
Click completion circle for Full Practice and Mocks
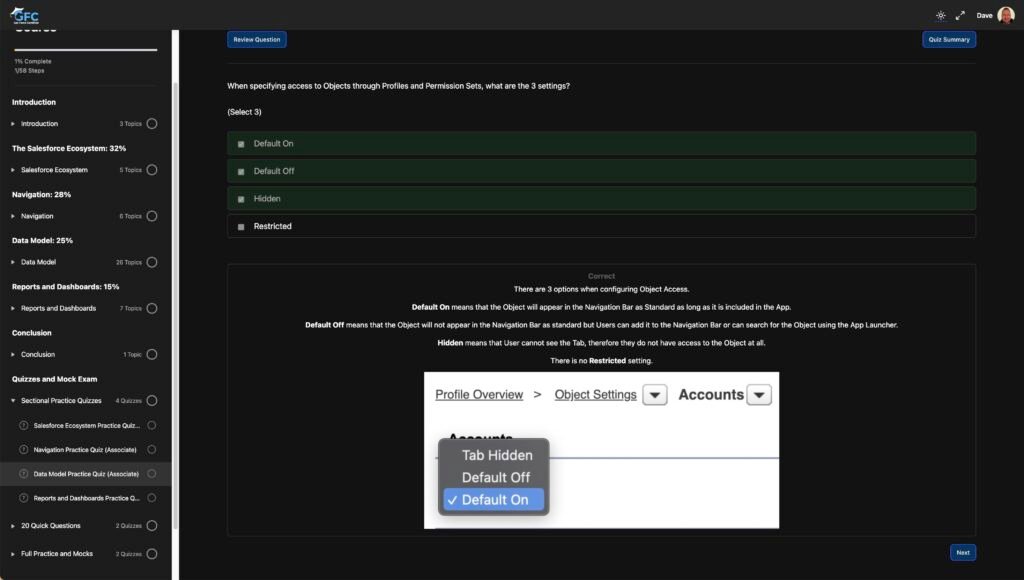pos(152,554)
